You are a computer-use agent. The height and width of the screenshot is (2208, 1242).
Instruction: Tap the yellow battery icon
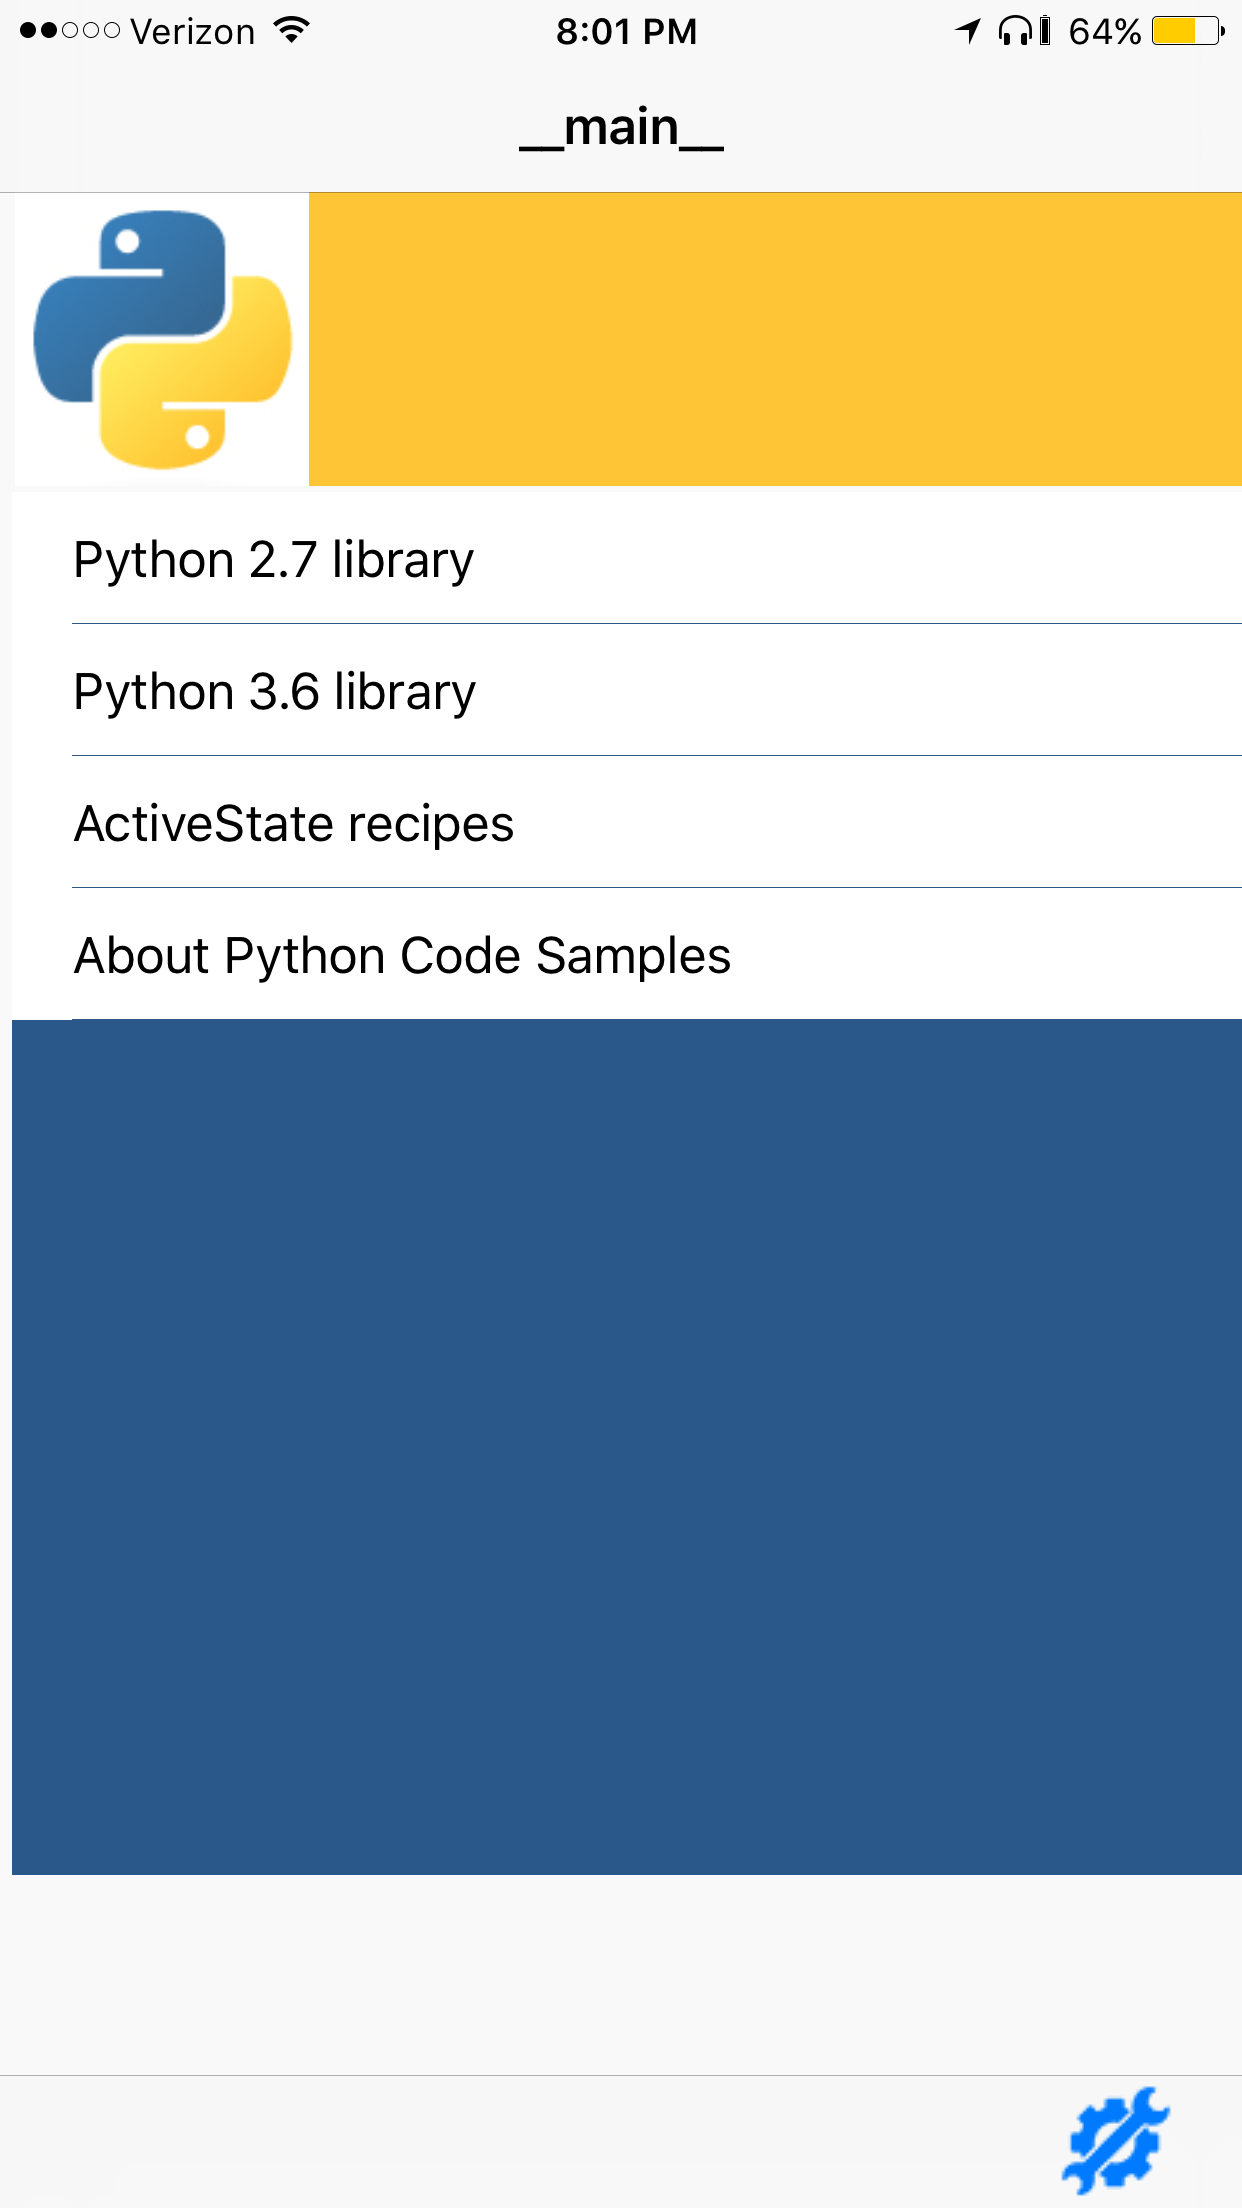pyautogui.click(x=1187, y=31)
